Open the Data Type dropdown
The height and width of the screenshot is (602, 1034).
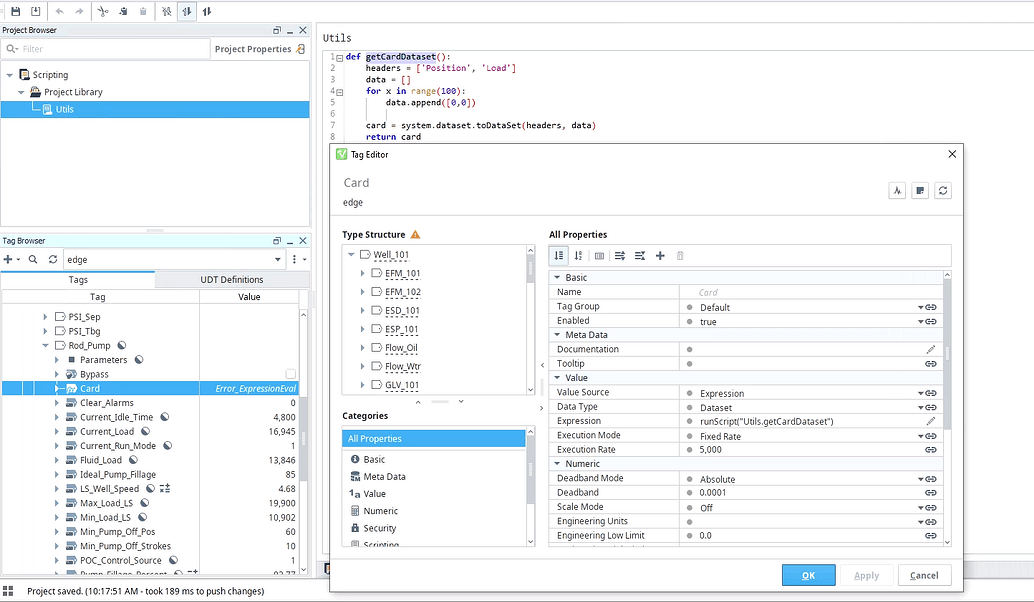tap(920, 407)
